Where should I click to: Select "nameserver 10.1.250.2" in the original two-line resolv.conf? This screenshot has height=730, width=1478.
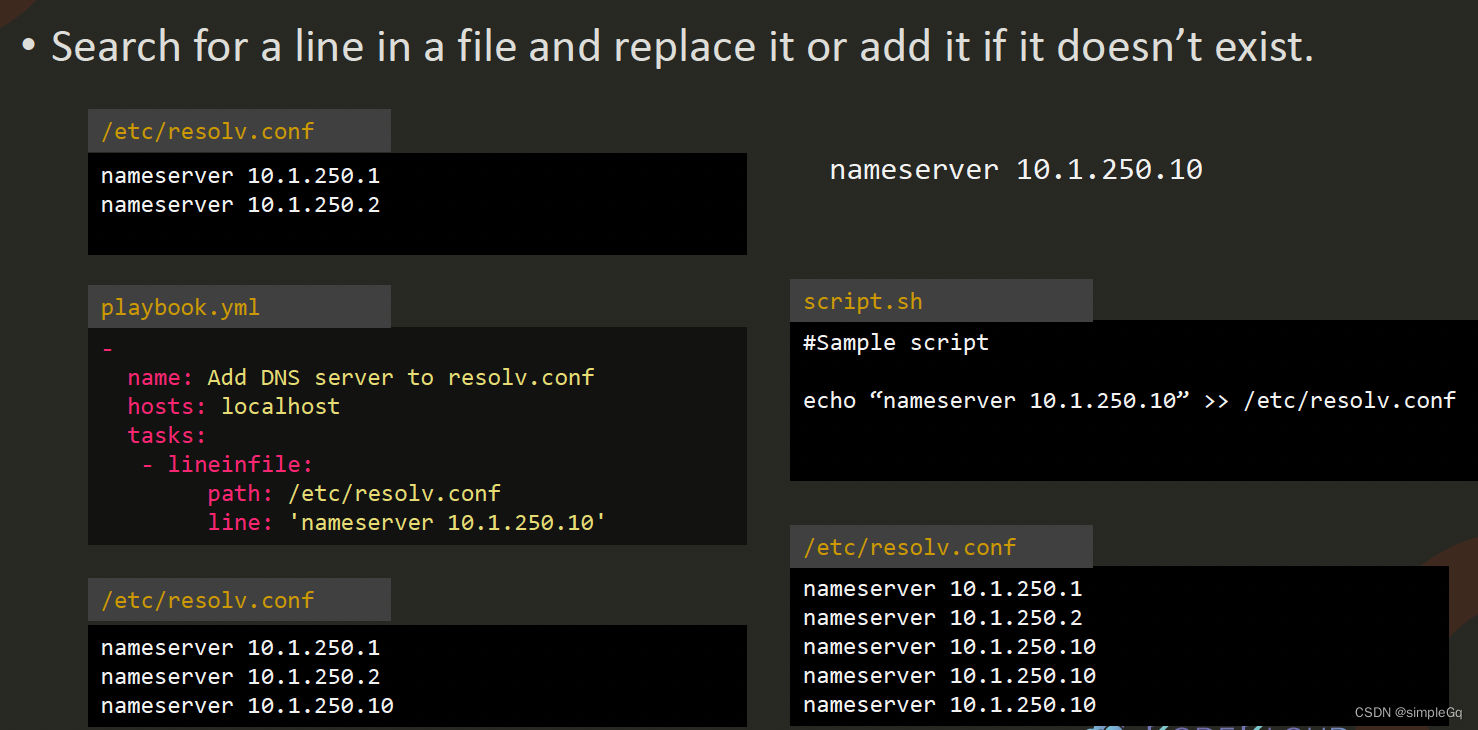(240, 205)
